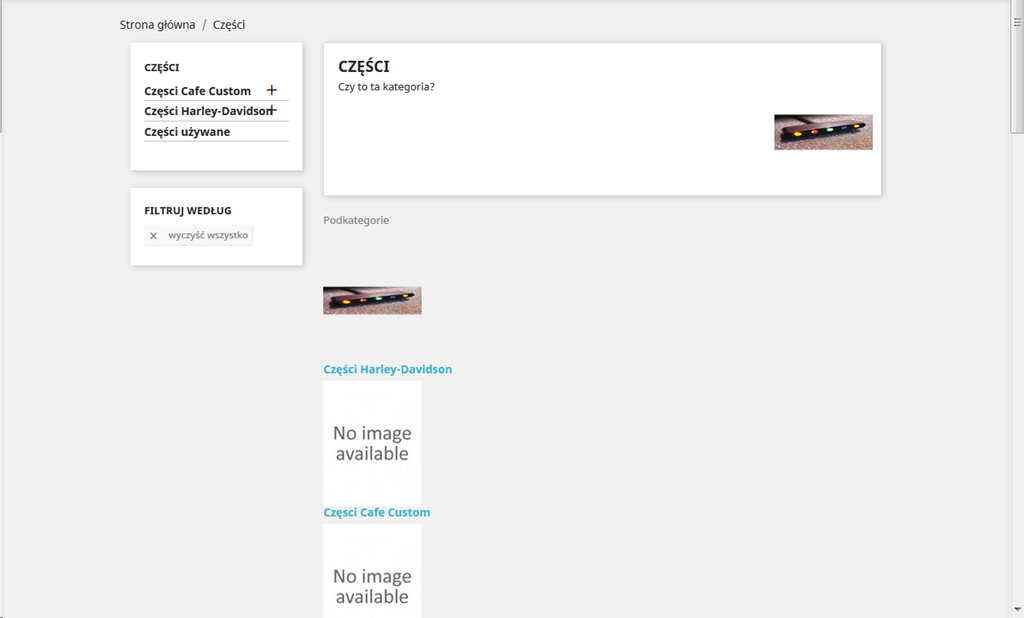This screenshot has height=618, width=1024.
Task: Open Częsci Cafe Custom in sidebar
Action: [197, 91]
